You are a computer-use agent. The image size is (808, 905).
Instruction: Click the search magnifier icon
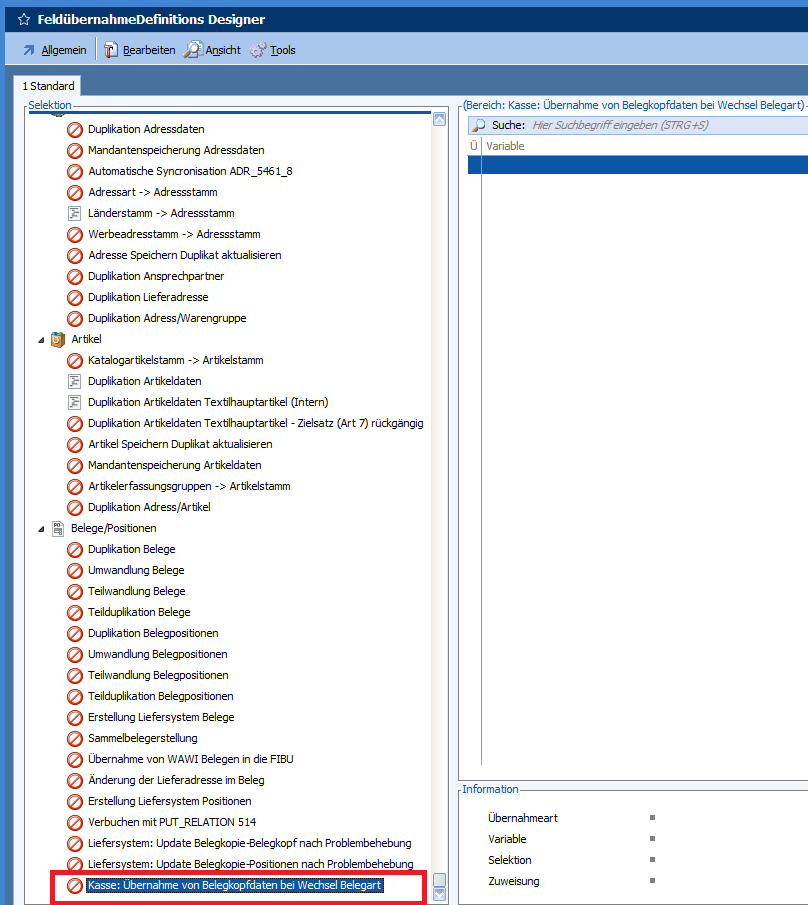tap(479, 125)
